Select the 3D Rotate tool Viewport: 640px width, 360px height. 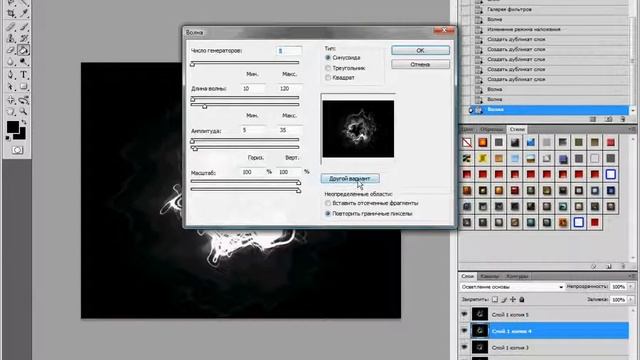[x=11, y=100]
